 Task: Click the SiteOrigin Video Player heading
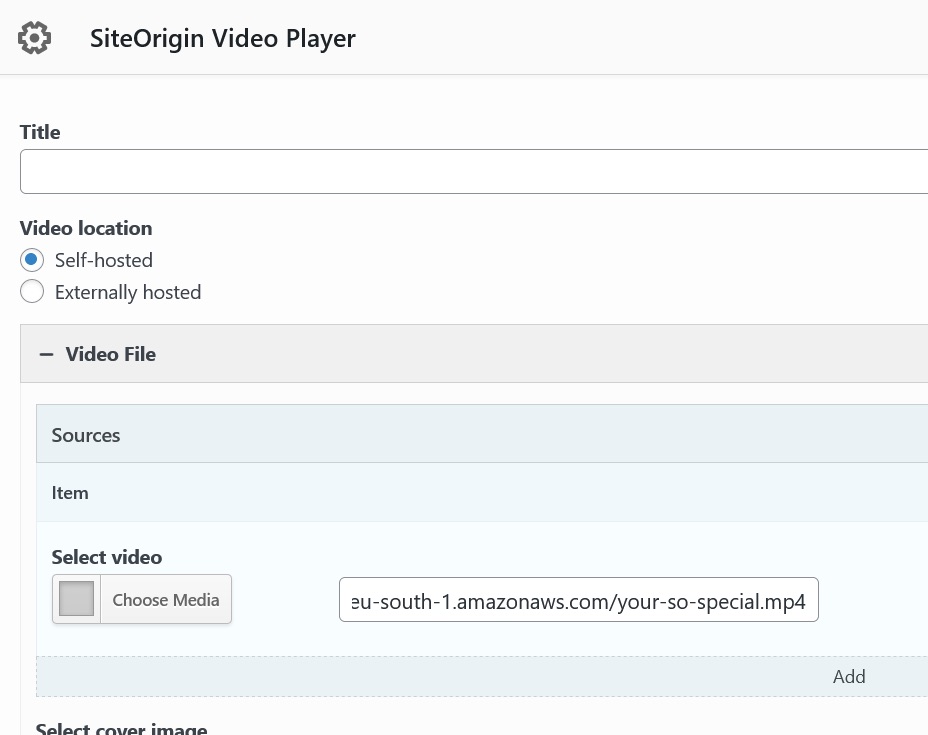(223, 38)
